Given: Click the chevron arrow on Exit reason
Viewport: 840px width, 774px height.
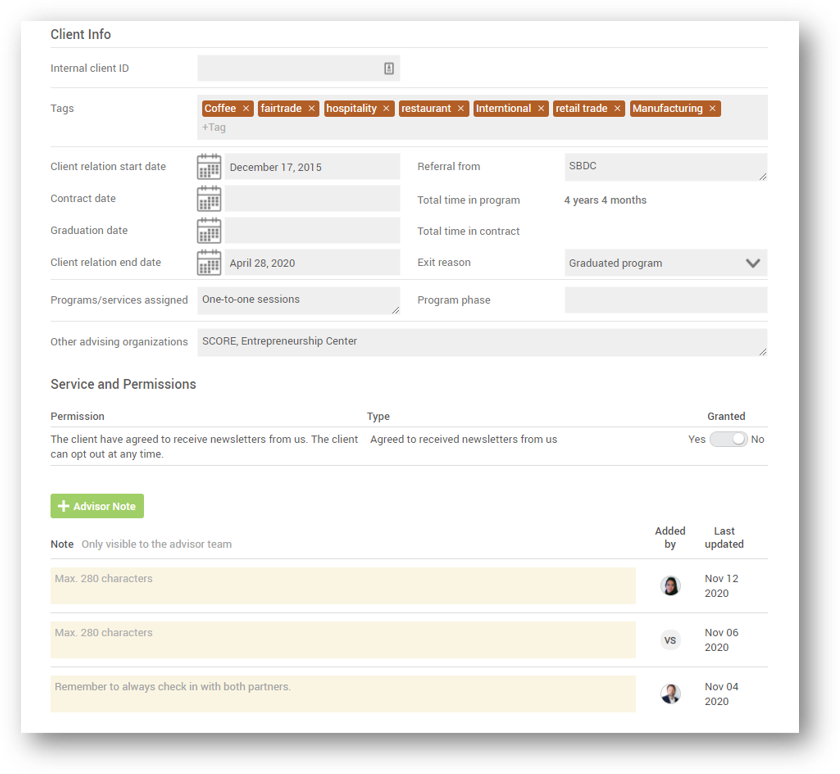Looking at the screenshot, I should click(753, 263).
